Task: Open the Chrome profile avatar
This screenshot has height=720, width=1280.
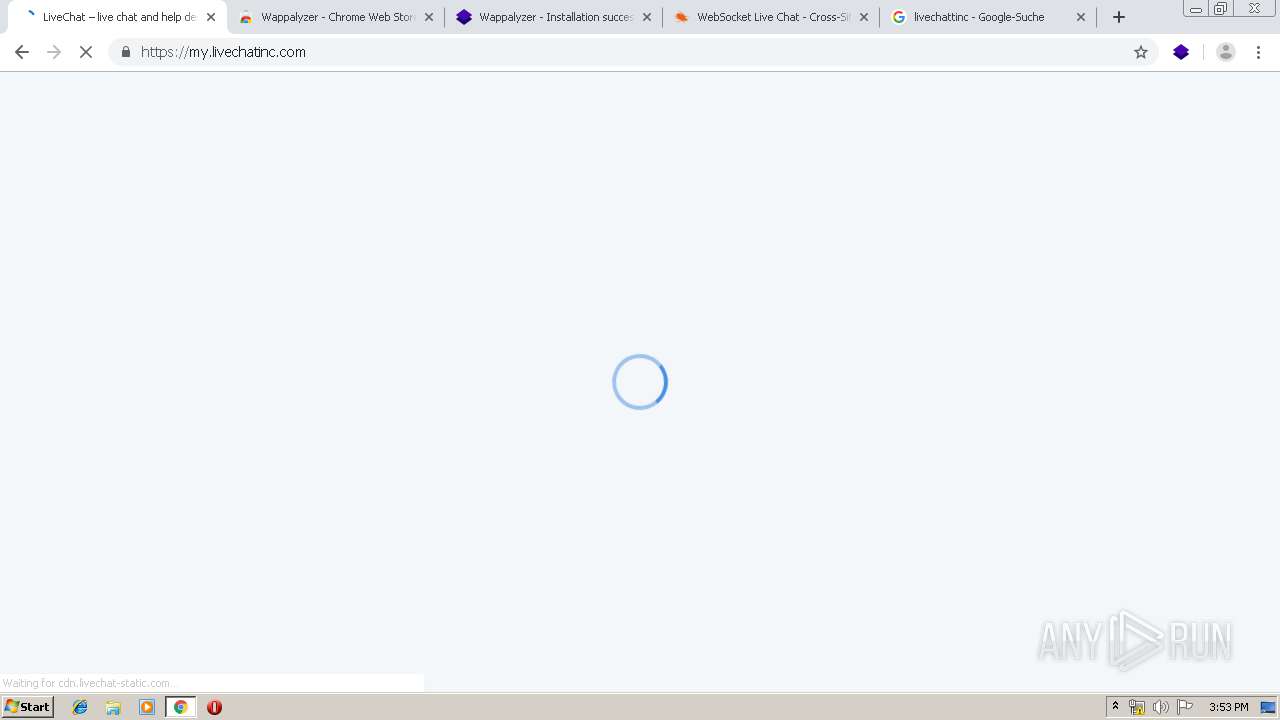Action: [x=1226, y=52]
